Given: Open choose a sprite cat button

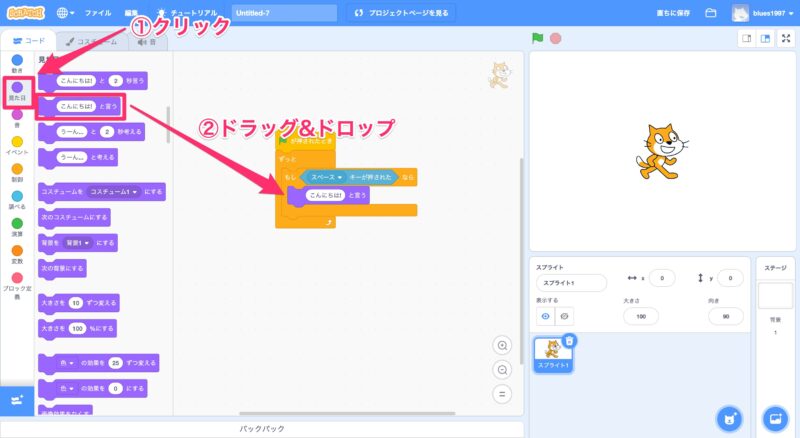Looking at the screenshot, I should tap(731, 417).
